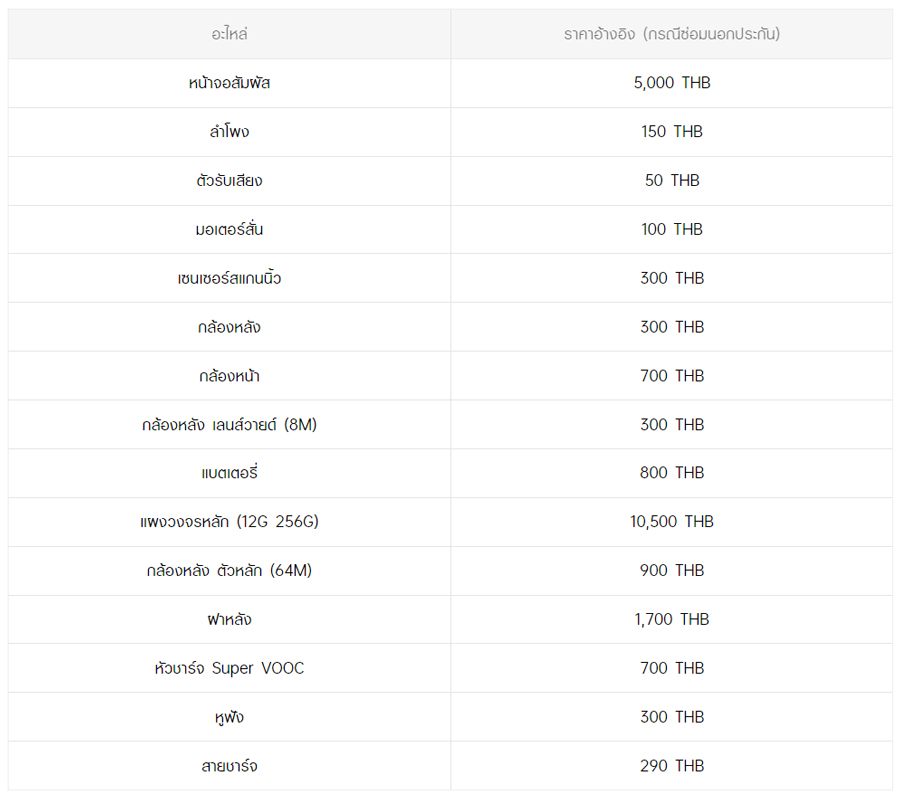The height and width of the screenshot is (799, 900).
Task: Select กล้องหลัง เลนส์วายด์ (8M) cell
Action: 229,425
